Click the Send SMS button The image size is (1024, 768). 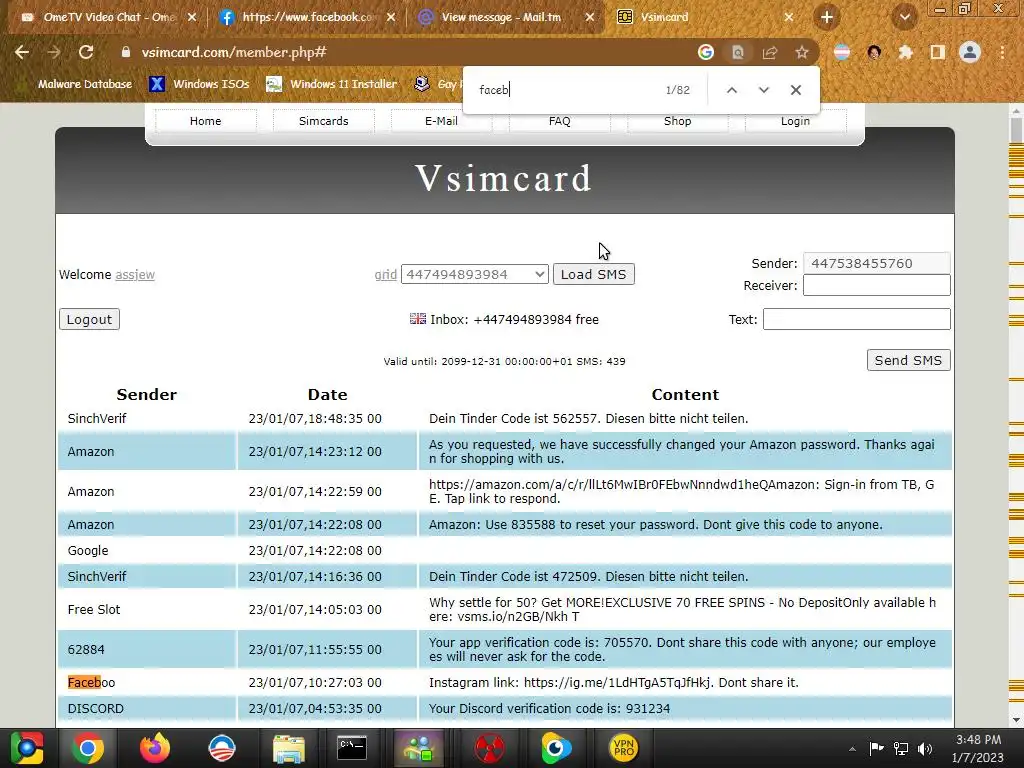pyautogui.click(x=908, y=360)
